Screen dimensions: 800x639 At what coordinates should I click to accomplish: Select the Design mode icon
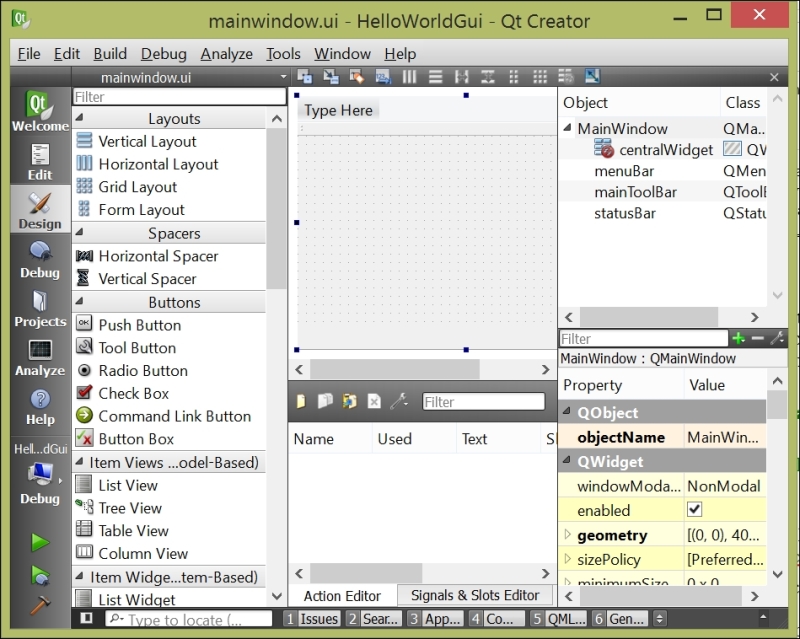(x=40, y=210)
